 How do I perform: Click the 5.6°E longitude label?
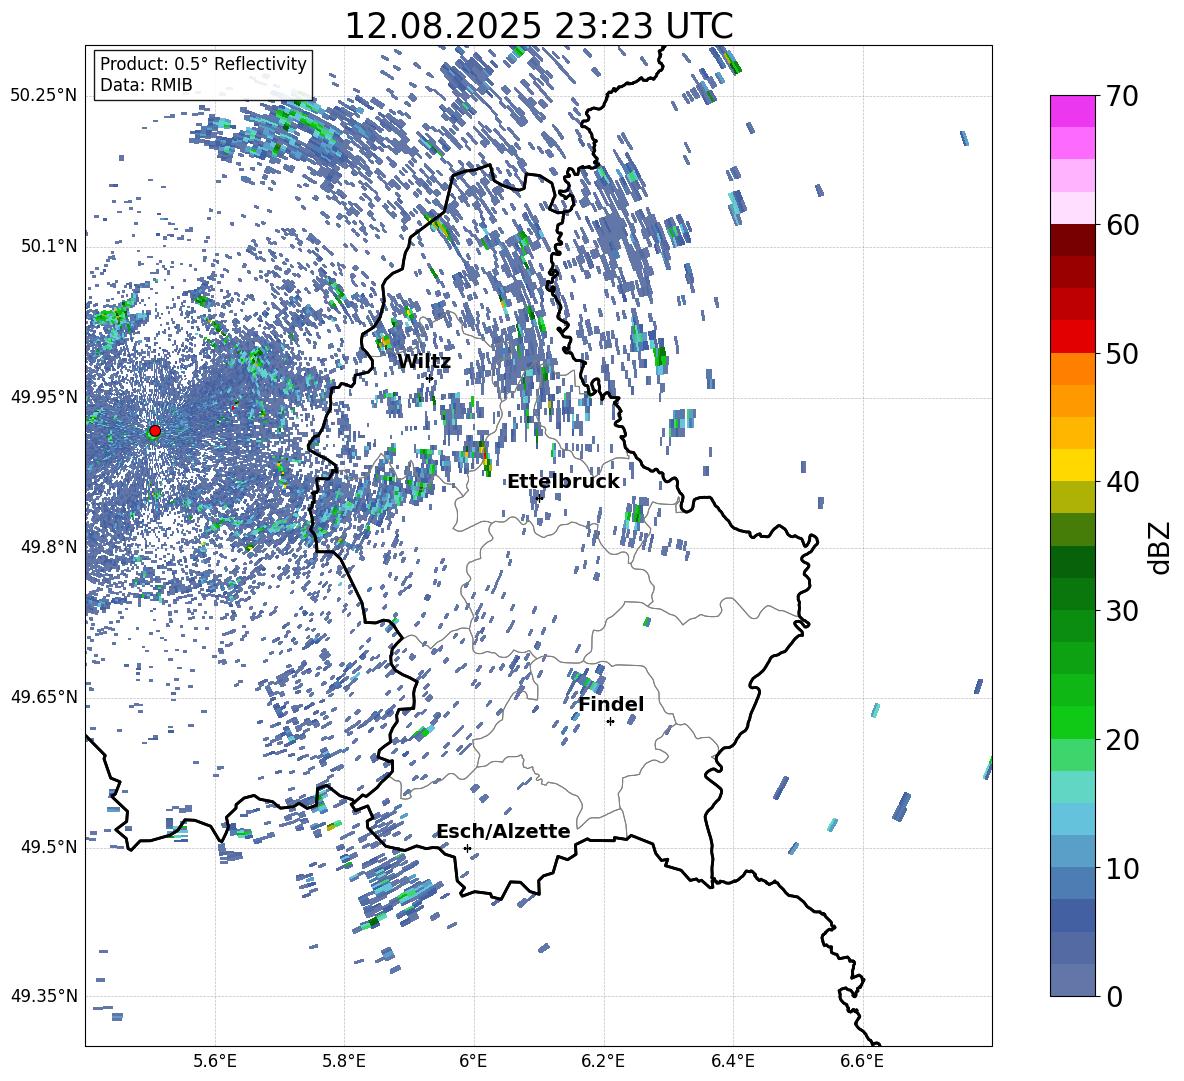point(215,1061)
